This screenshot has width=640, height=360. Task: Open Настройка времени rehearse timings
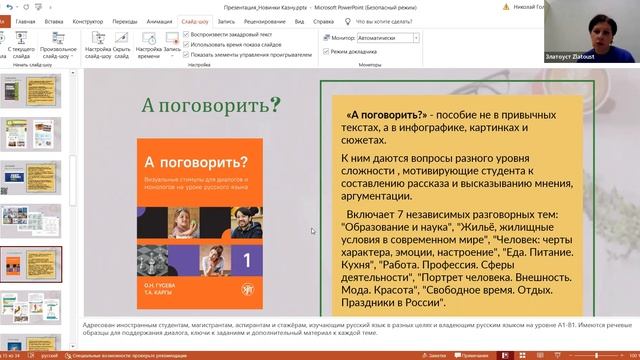149,45
